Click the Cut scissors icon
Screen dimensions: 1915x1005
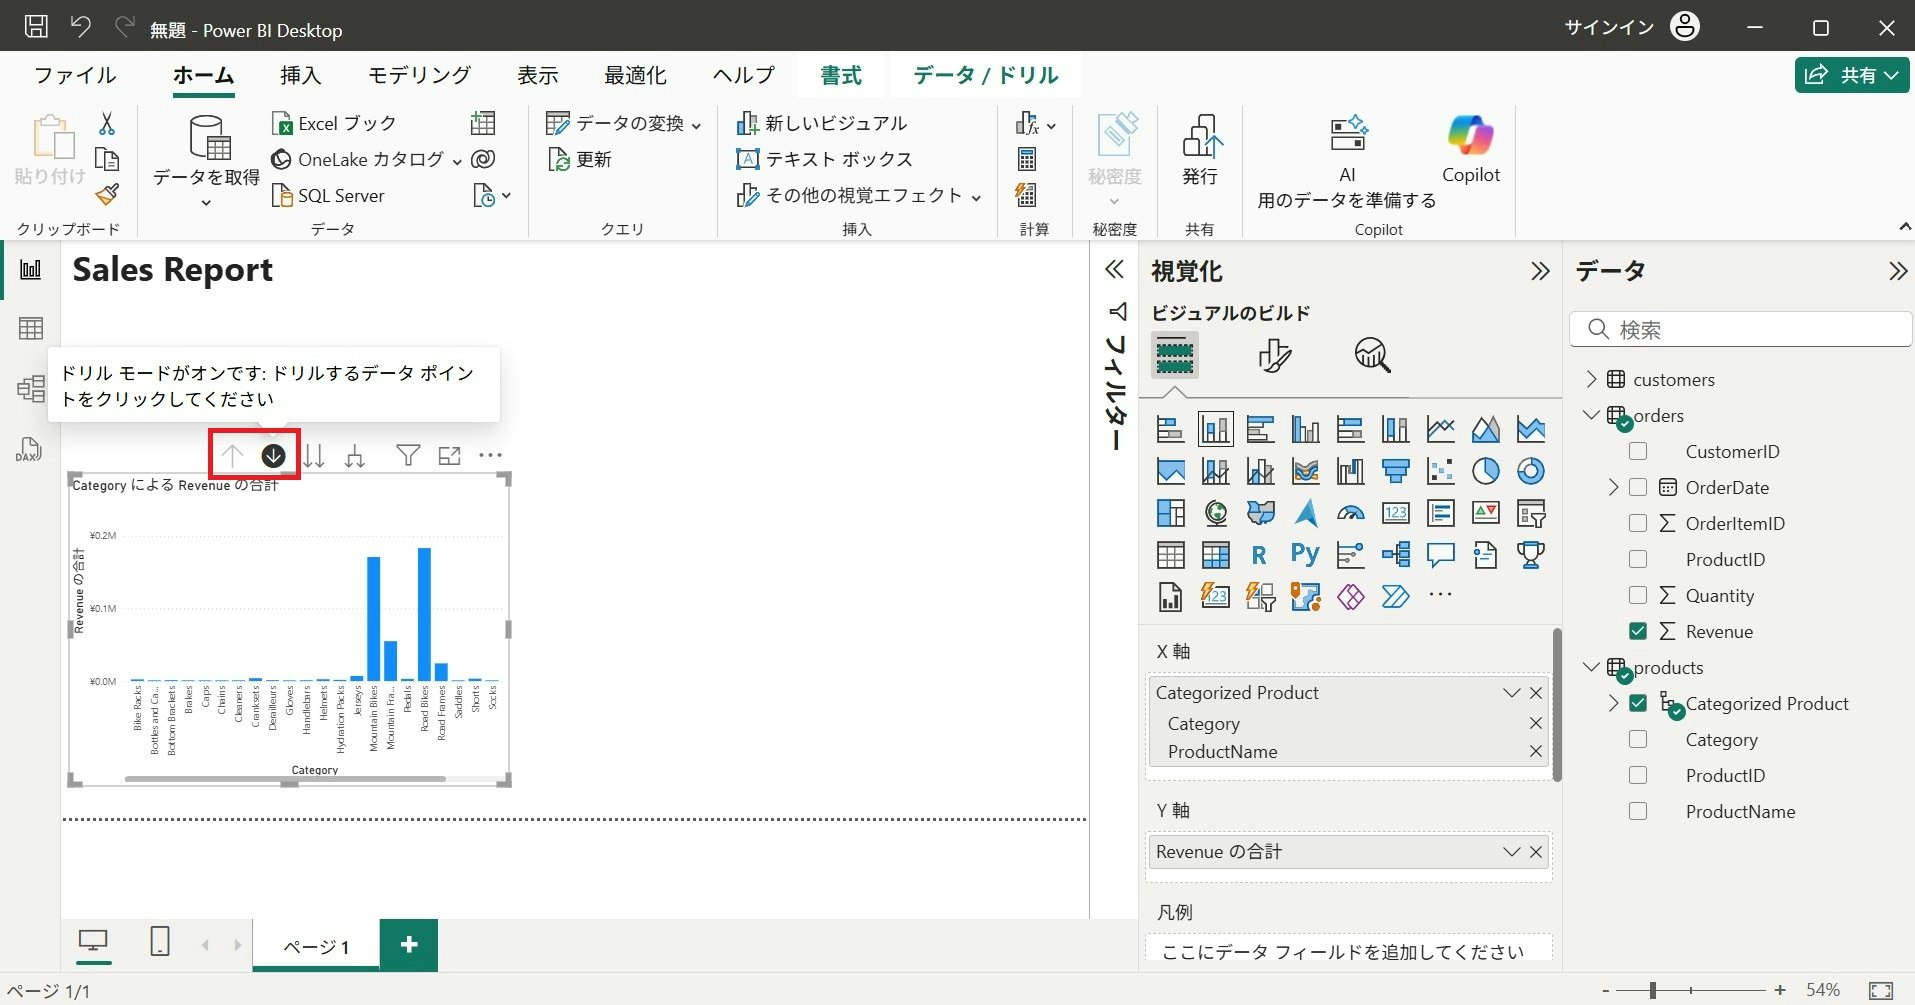(107, 123)
